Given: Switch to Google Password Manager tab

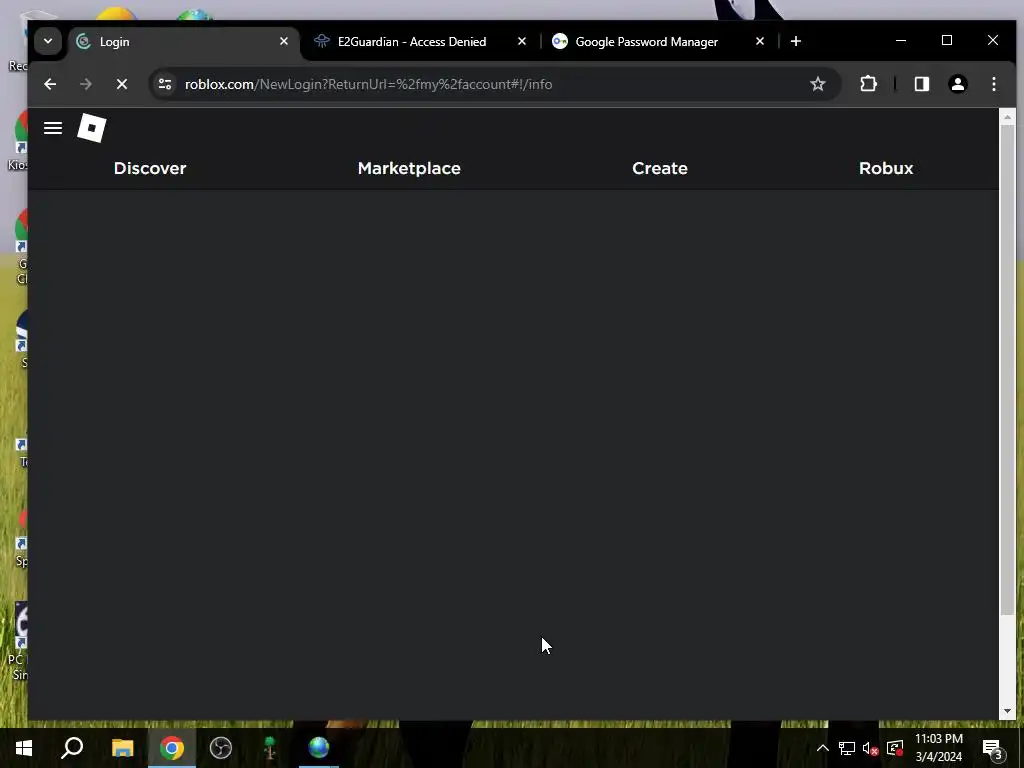Looking at the screenshot, I should pos(660,42).
